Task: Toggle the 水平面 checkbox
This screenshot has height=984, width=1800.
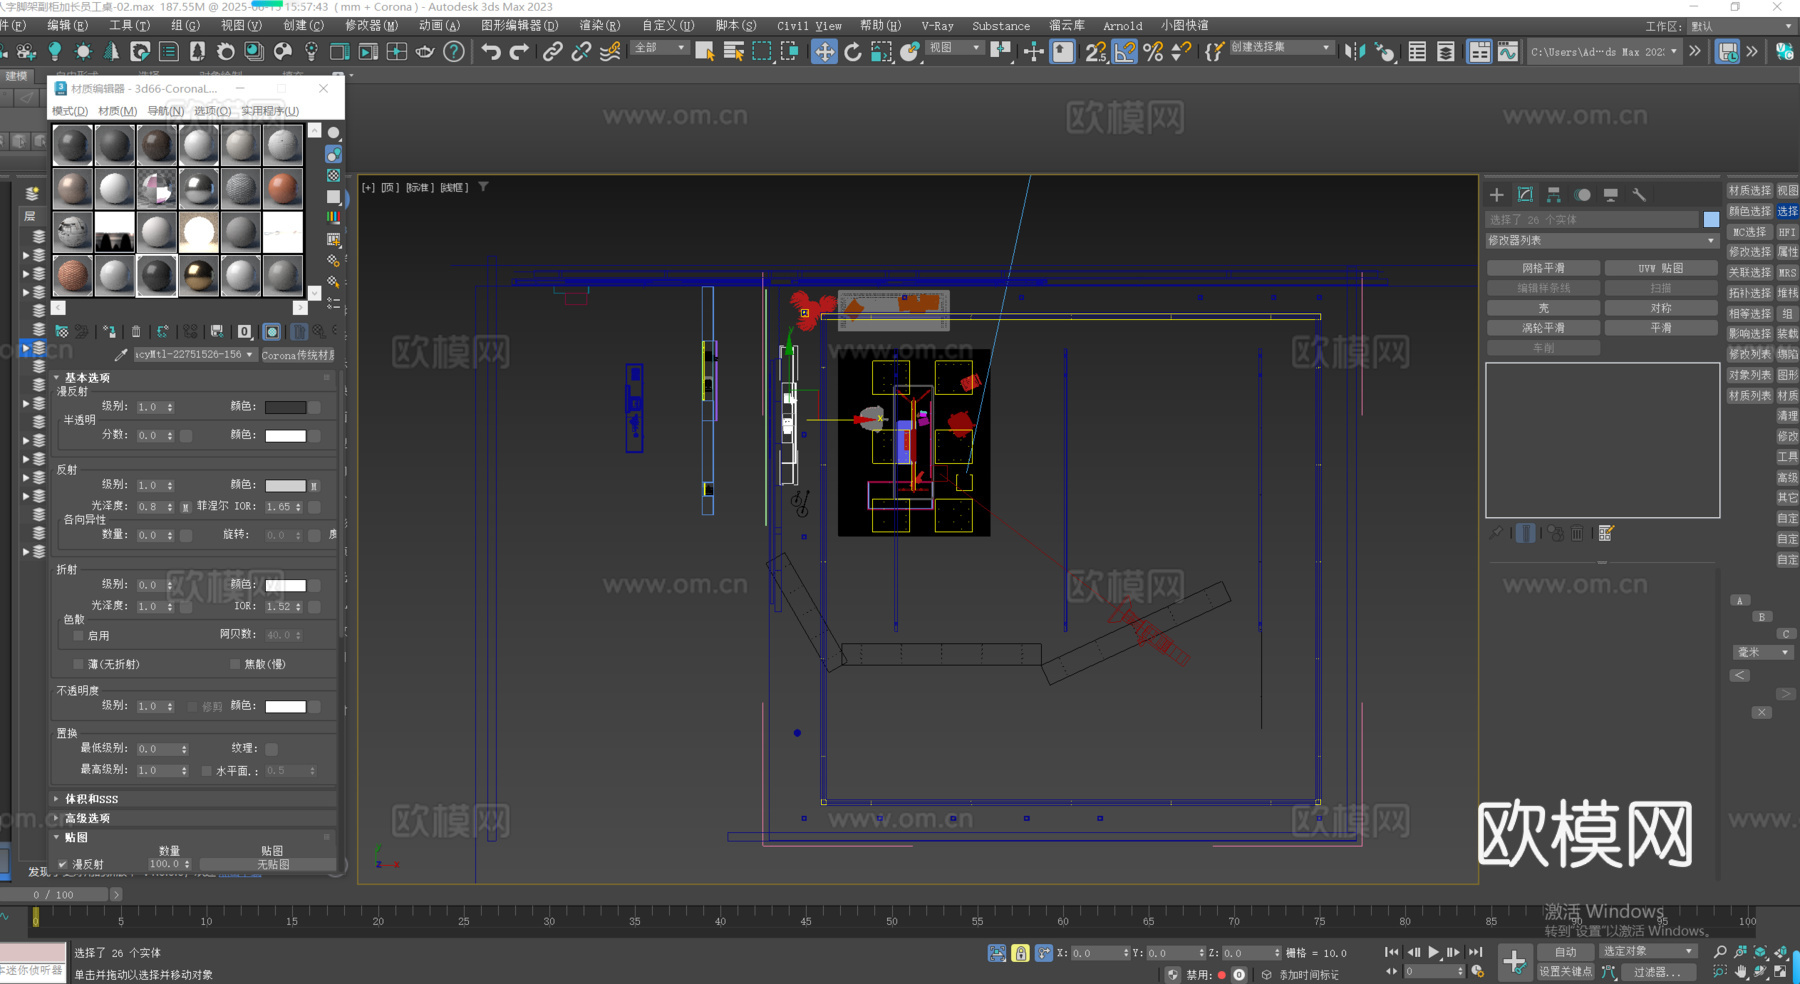Action: 206,771
